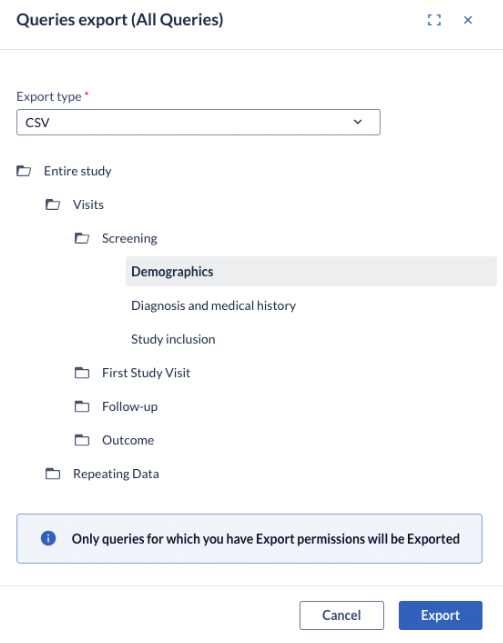The width and height of the screenshot is (503, 643).
Task: Click the Entire study folder icon
Action: (24, 171)
